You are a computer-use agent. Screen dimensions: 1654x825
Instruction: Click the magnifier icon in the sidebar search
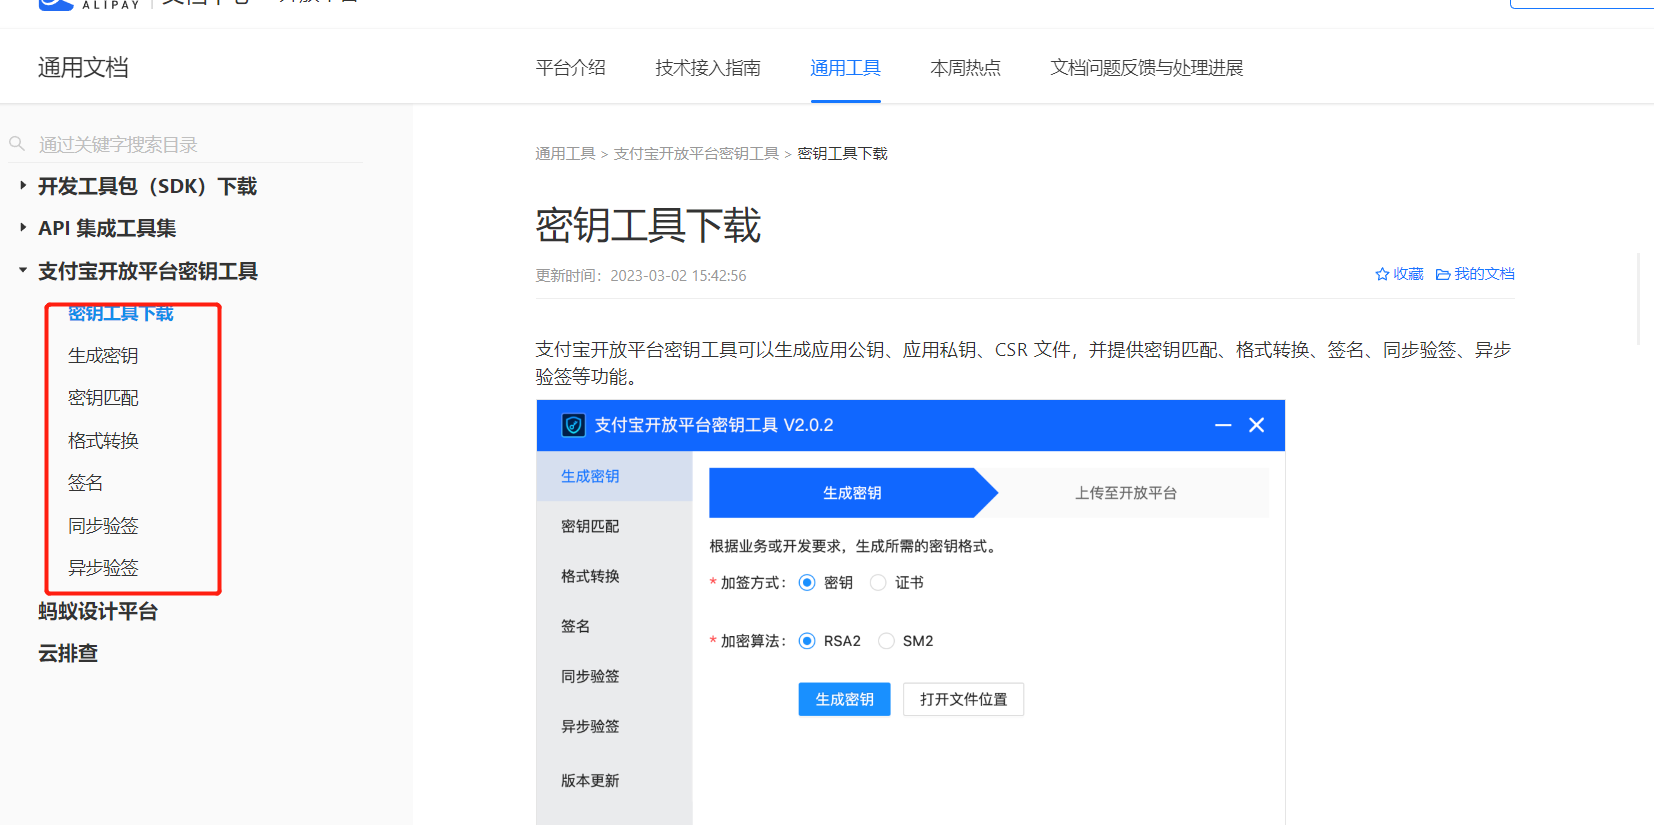[17, 144]
